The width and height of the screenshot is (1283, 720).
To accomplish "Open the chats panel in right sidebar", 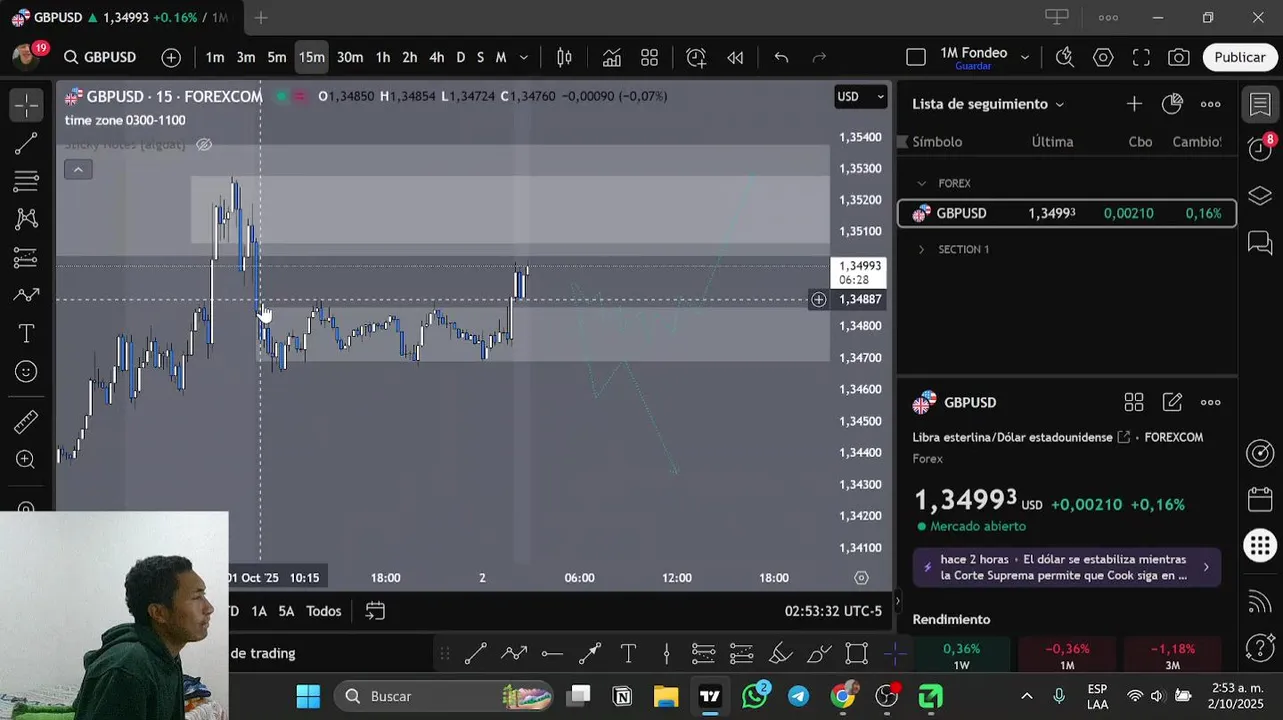I will 1260,242.
